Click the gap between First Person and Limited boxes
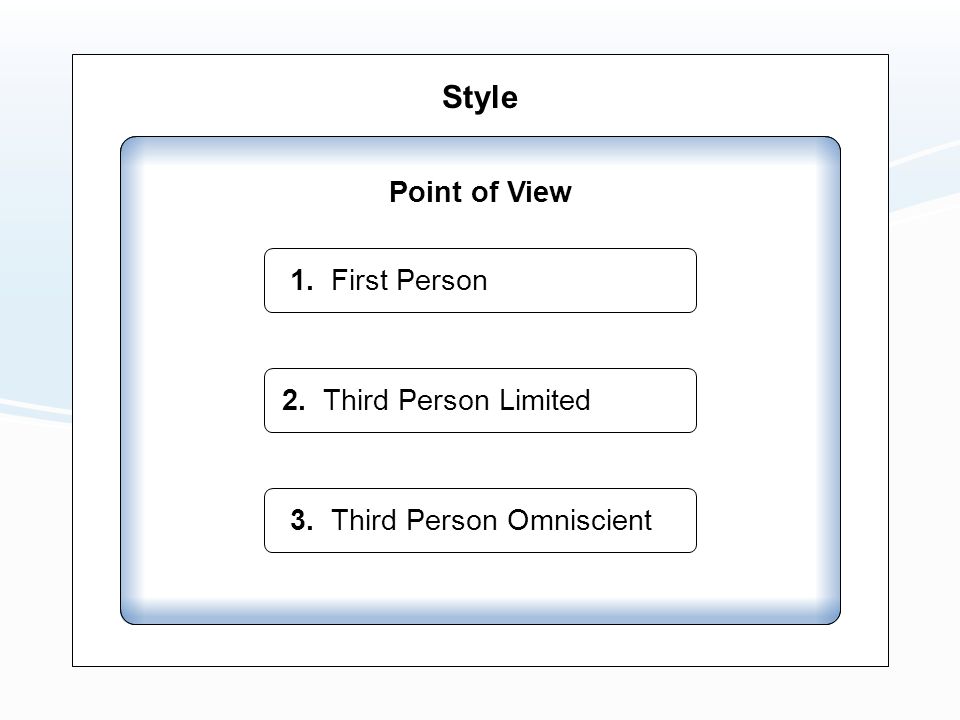Image resolution: width=960 pixels, height=720 pixels. pyautogui.click(x=480, y=340)
